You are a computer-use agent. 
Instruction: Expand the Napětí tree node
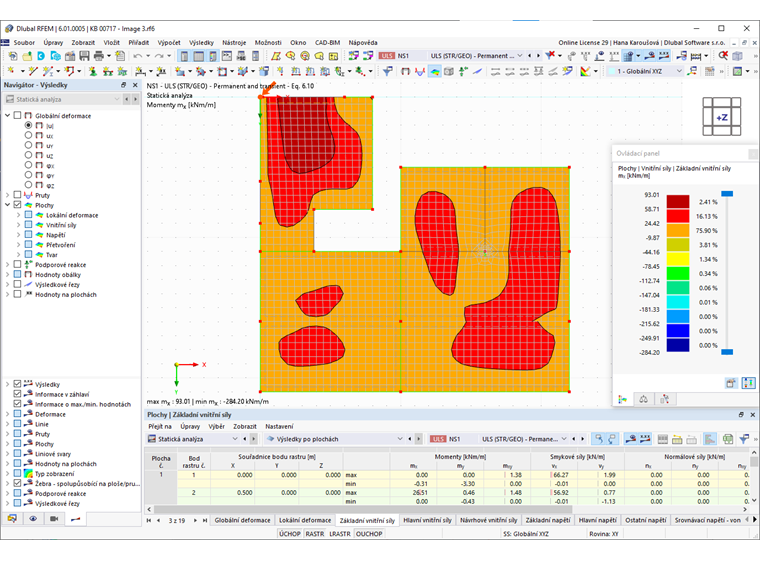(18, 235)
